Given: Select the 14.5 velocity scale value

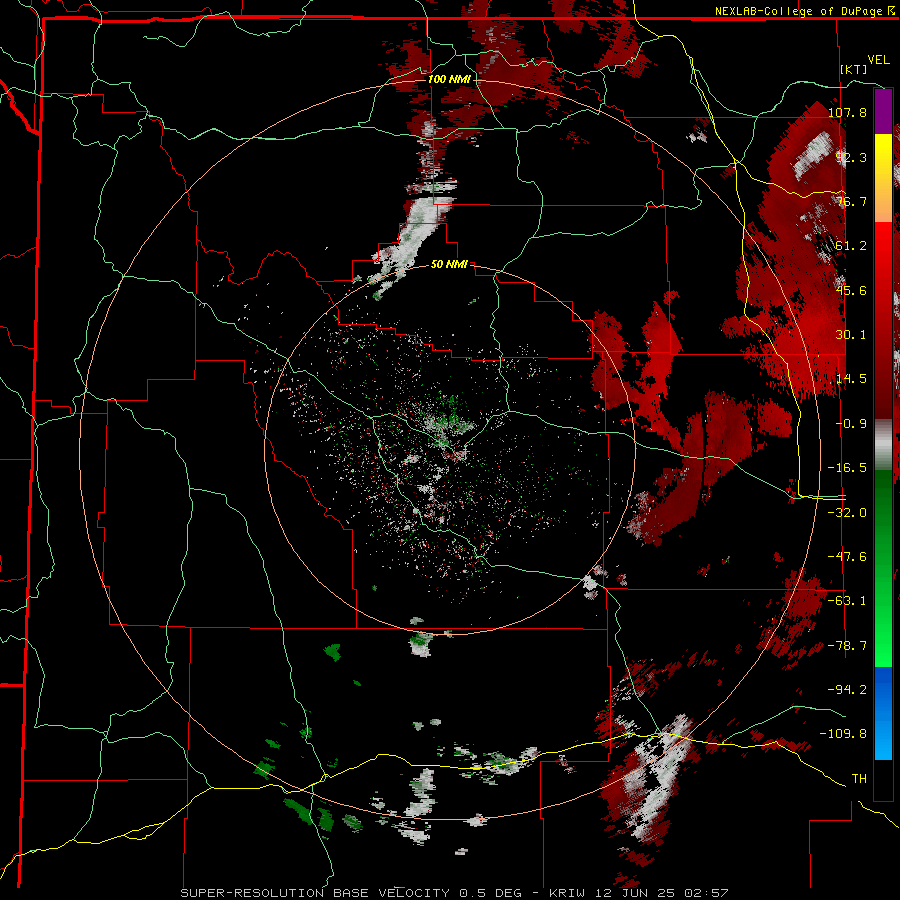Looking at the screenshot, I should click(x=851, y=379).
